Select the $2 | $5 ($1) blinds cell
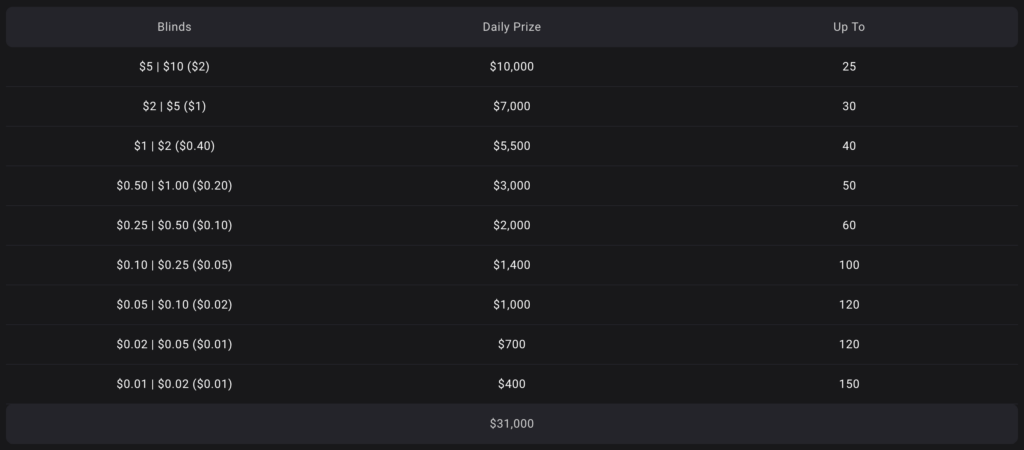 pos(174,106)
